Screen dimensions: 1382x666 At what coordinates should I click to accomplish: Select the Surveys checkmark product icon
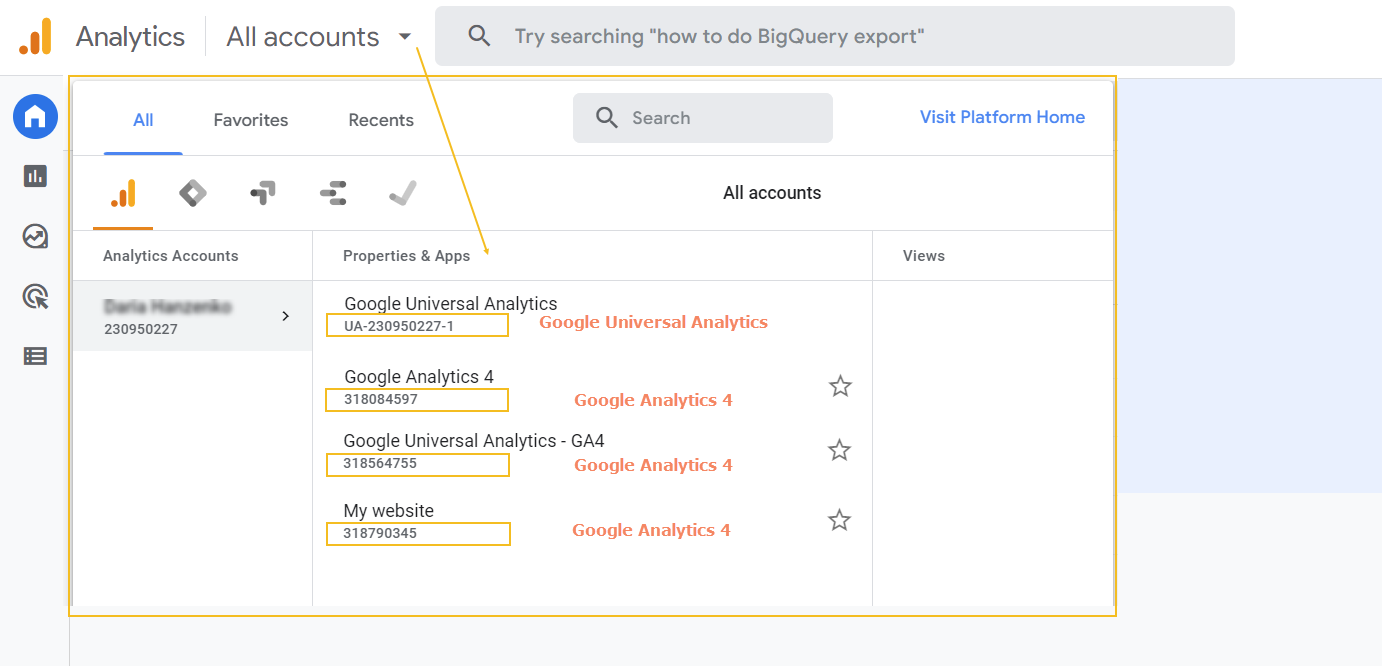pyautogui.click(x=403, y=193)
